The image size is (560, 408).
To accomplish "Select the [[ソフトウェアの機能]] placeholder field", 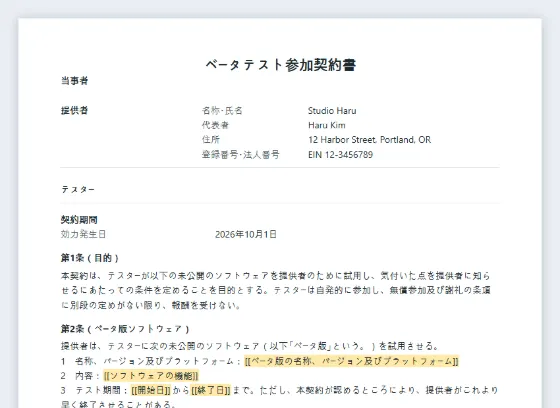I will [151, 376].
